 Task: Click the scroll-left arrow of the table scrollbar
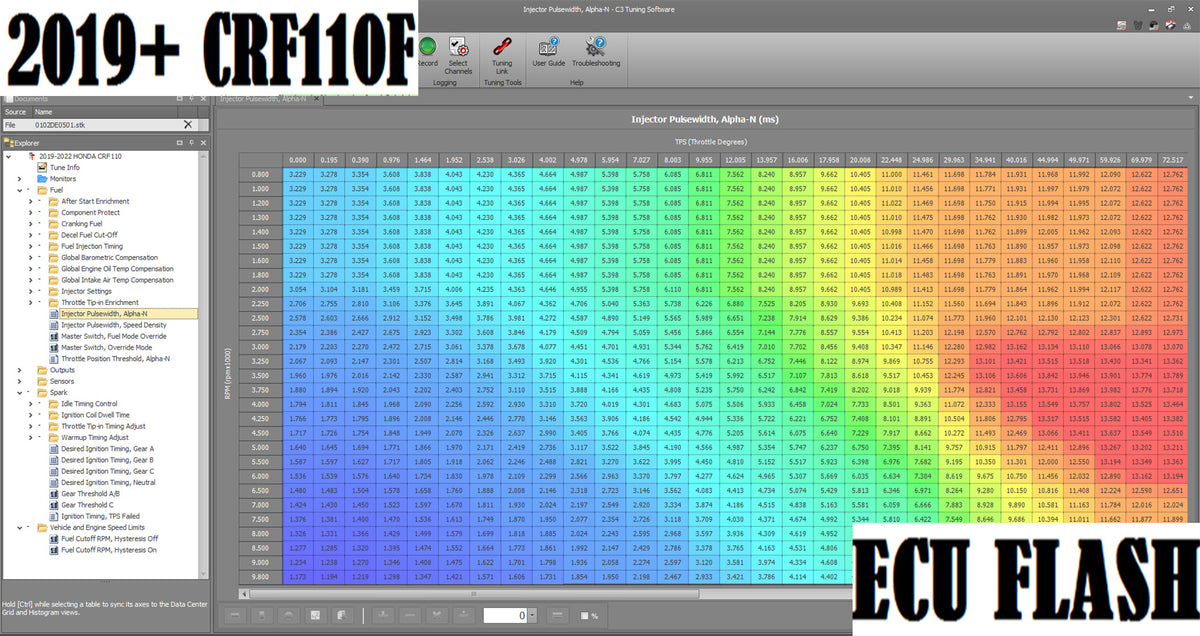coord(242,596)
